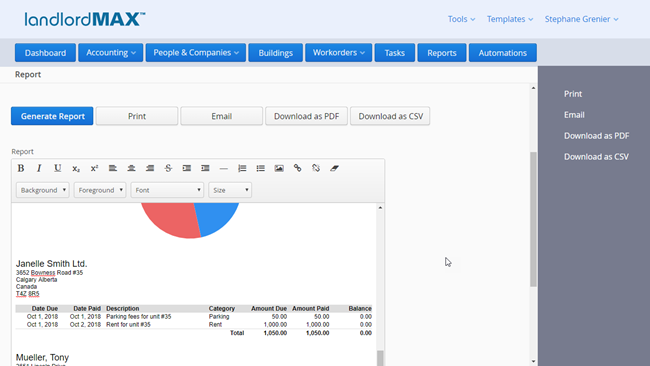Click 'Parking fees for unit #35' description
The image size is (650, 366).
[x=138, y=316]
